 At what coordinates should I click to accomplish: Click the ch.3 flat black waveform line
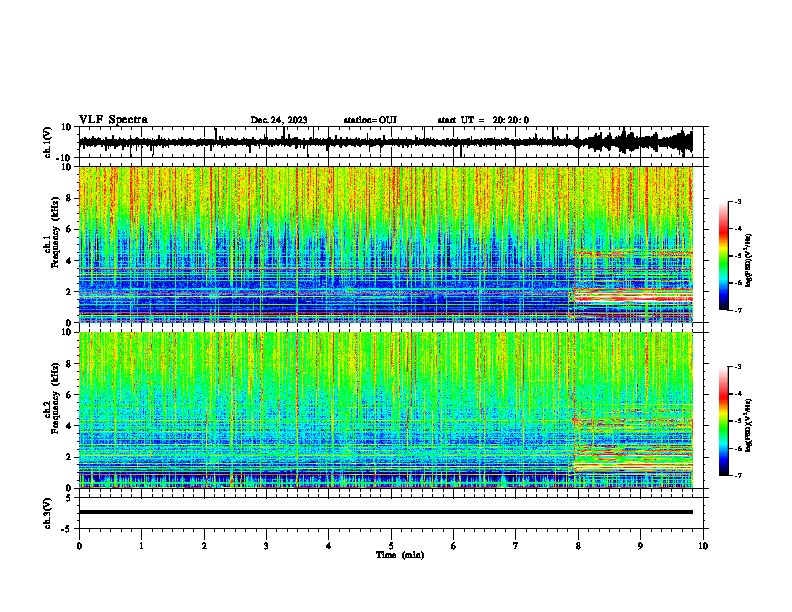click(386, 512)
